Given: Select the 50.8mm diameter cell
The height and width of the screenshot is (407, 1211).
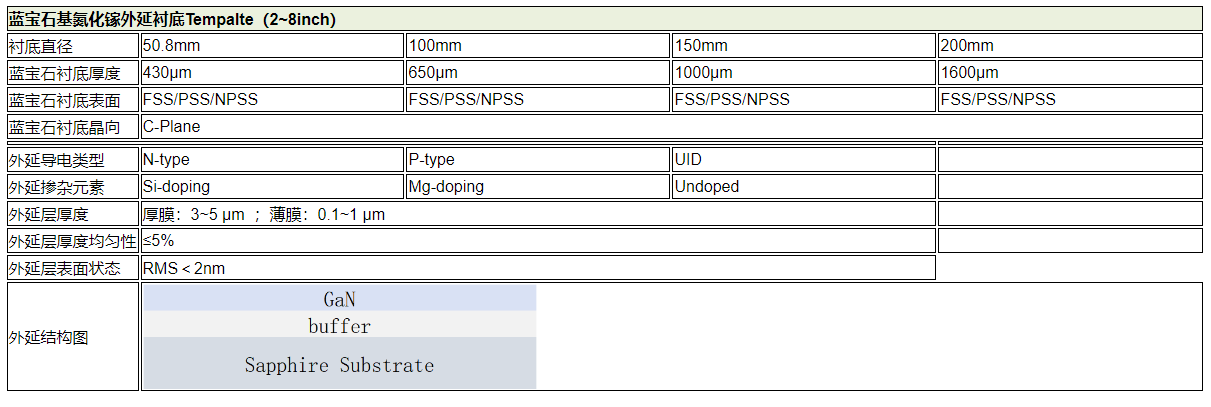Looking at the screenshot, I should 272,46.
